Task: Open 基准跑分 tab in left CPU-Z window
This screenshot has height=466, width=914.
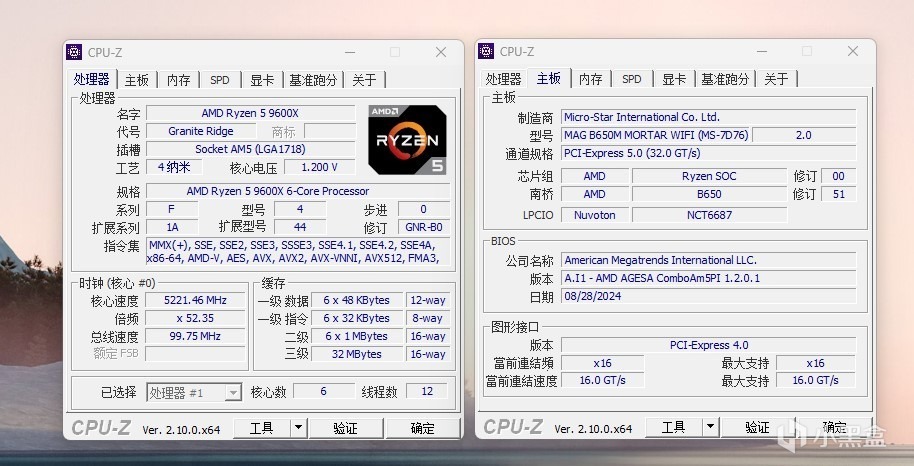Action: 314,80
